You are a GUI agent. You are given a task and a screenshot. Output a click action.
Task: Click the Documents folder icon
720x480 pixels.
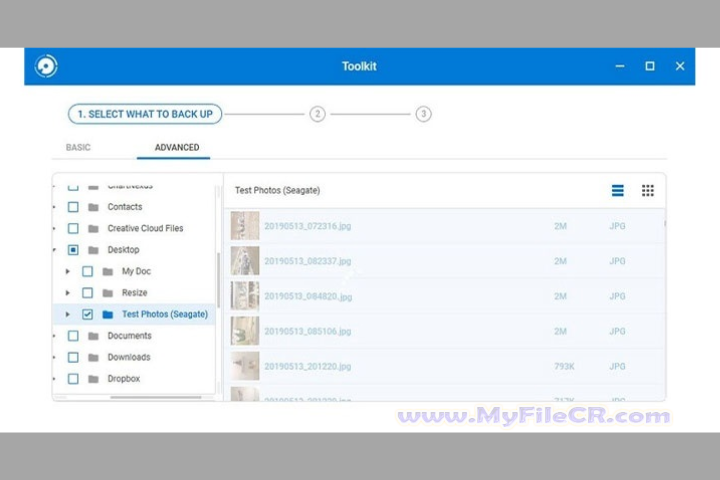coord(93,336)
